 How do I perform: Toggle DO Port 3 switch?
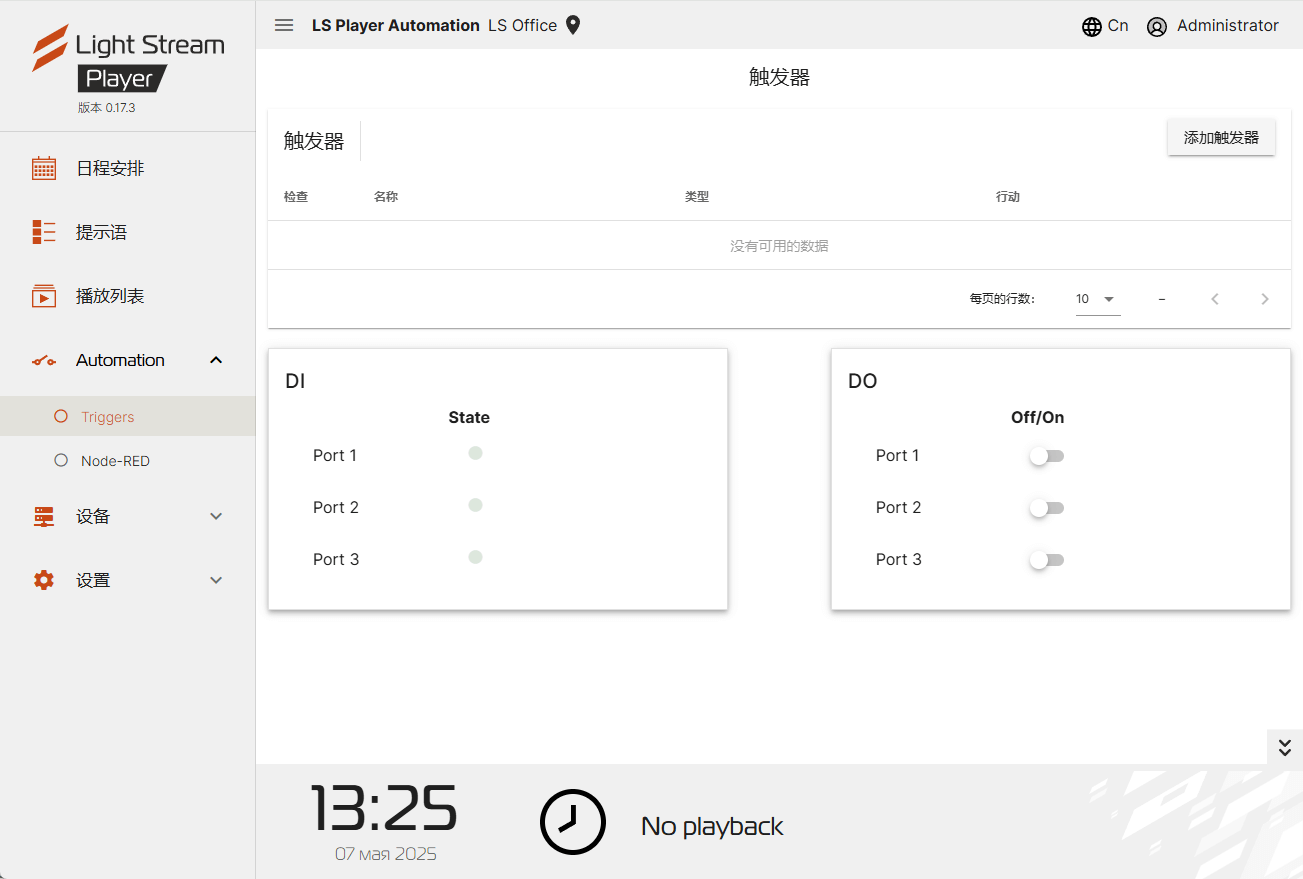(1046, 560)
